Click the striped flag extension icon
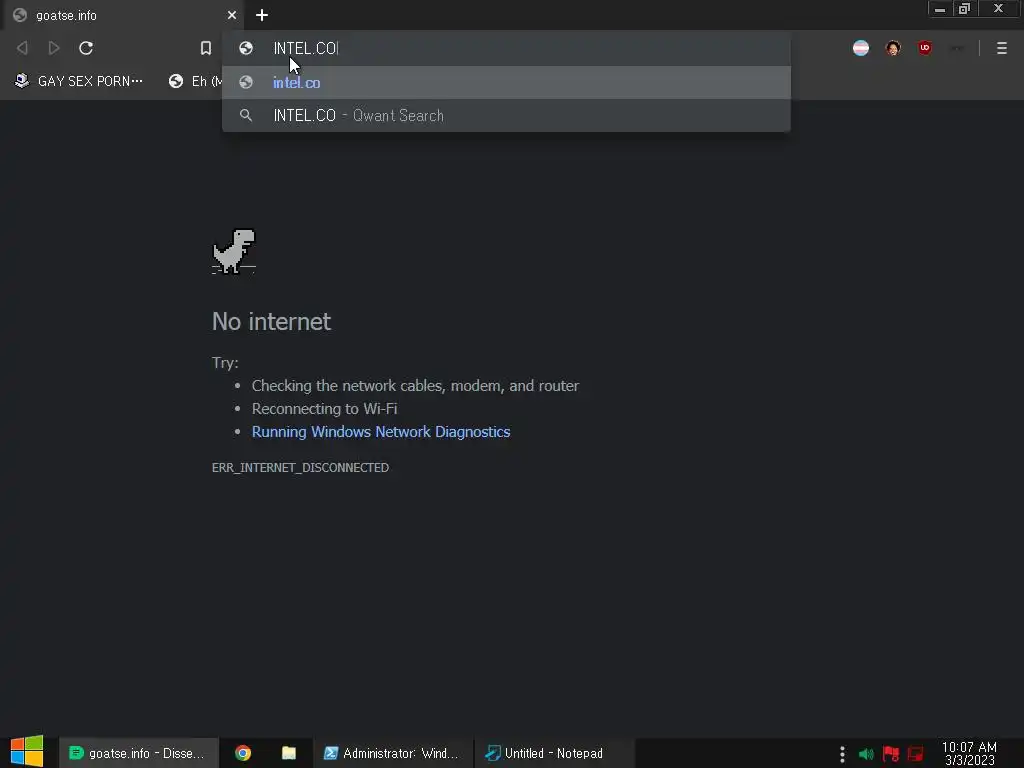 861,48
